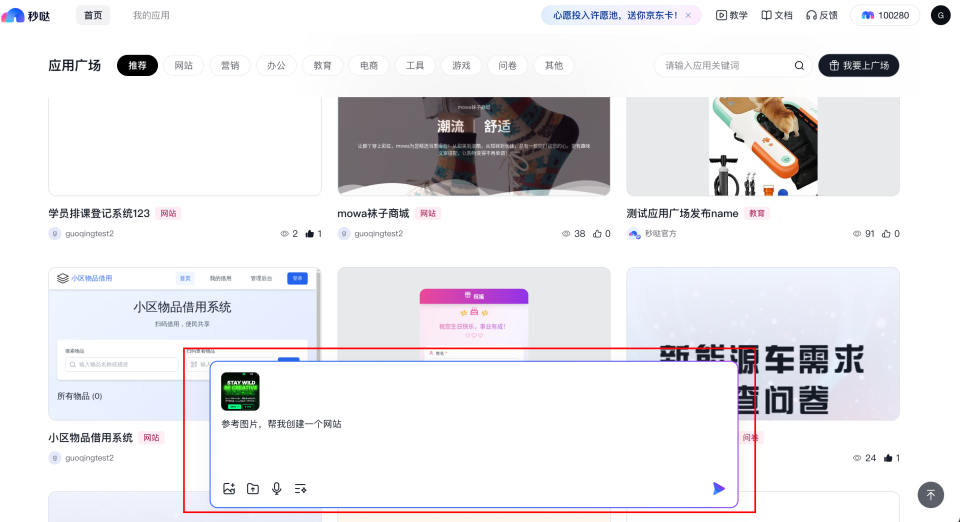960x522 pixels.
Task: Click the microphone voice input icon
Action: 277,488
